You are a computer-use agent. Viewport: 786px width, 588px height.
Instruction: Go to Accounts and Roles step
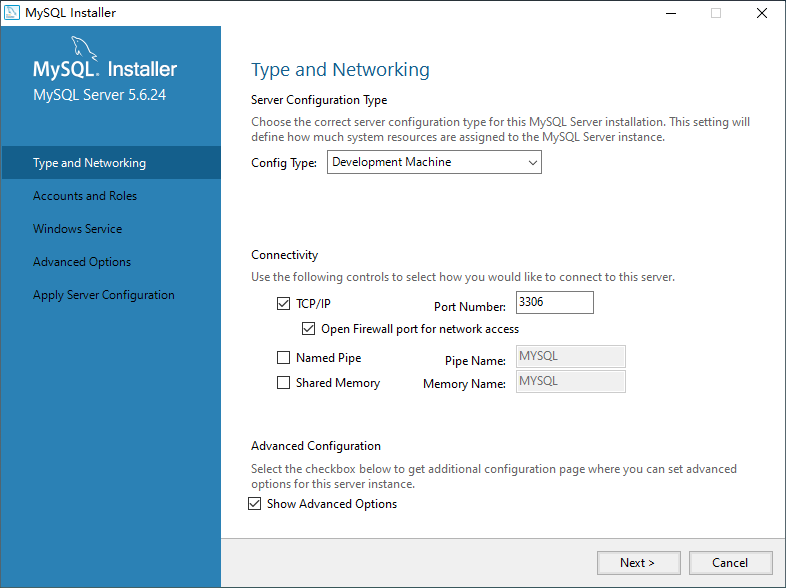pyautogui.click(x=85, y=196)
